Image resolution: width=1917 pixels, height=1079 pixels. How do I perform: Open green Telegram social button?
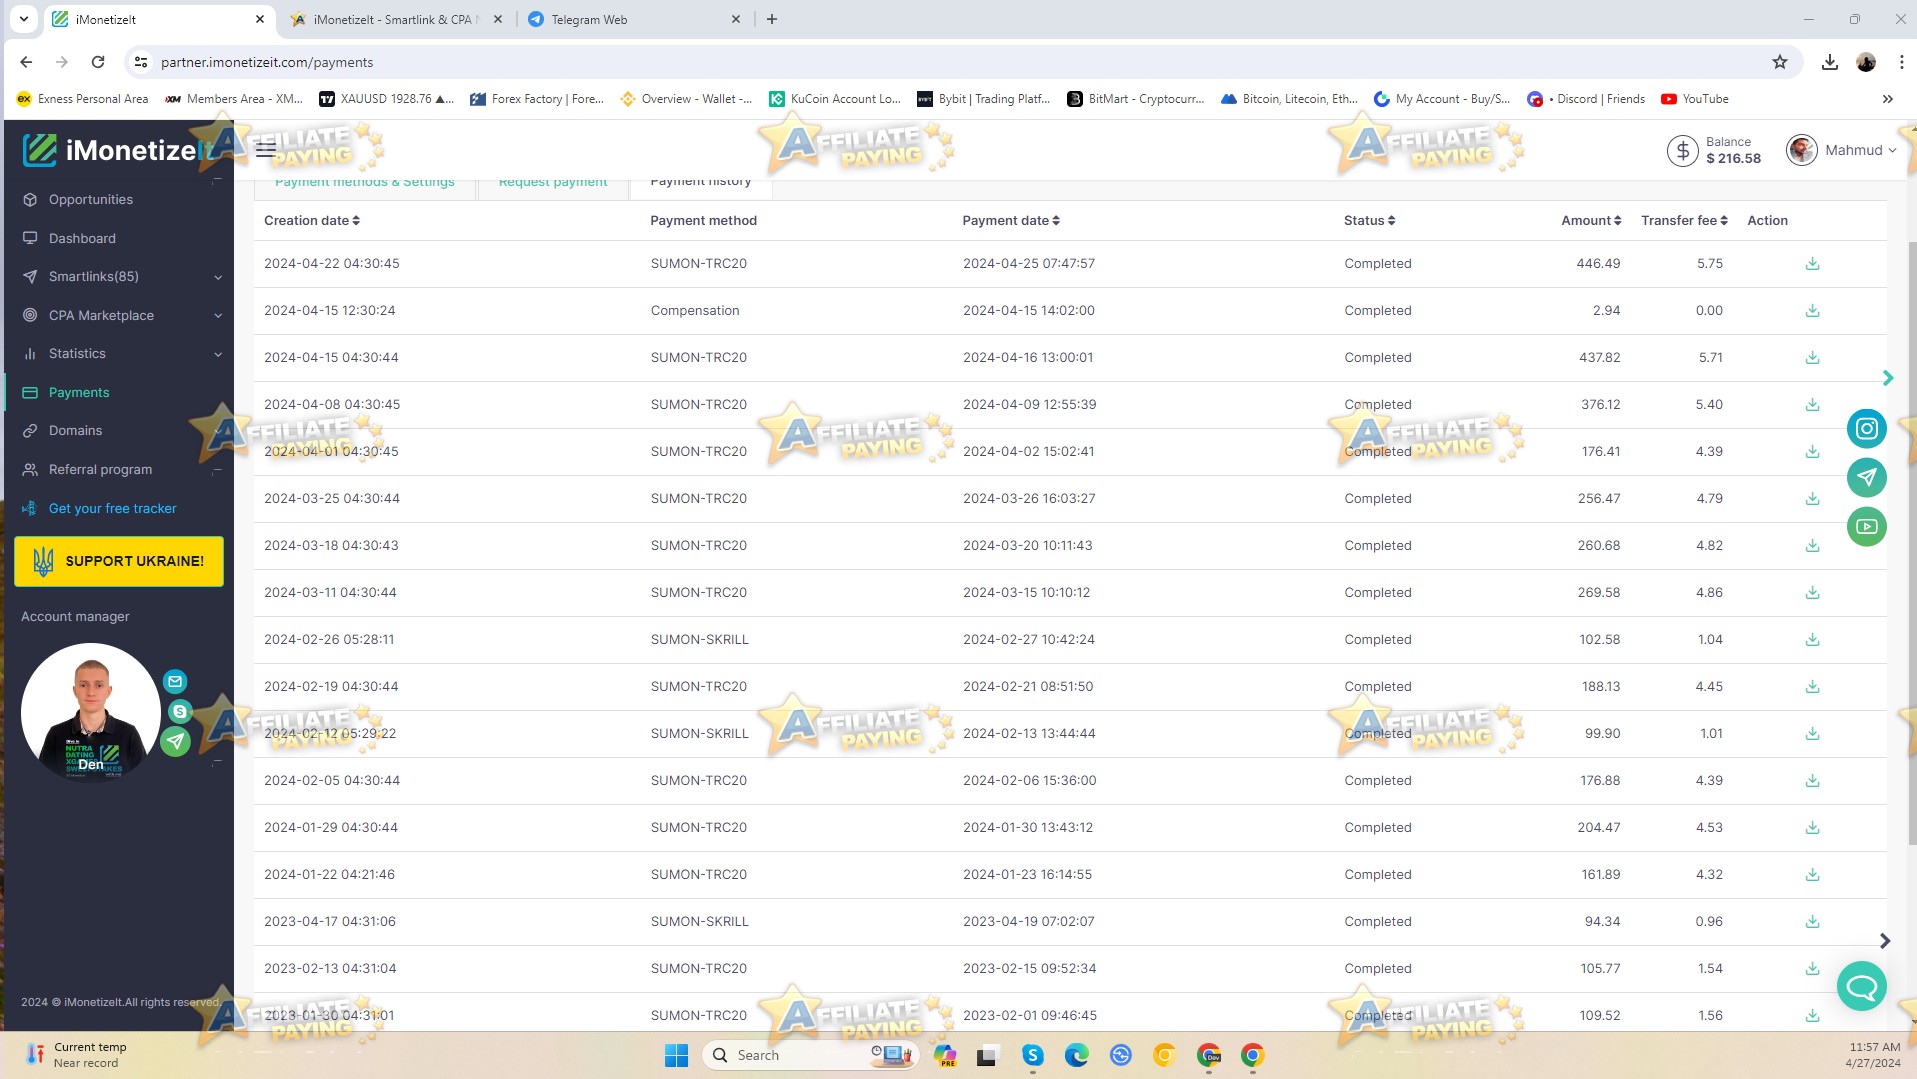[1866, 477]
